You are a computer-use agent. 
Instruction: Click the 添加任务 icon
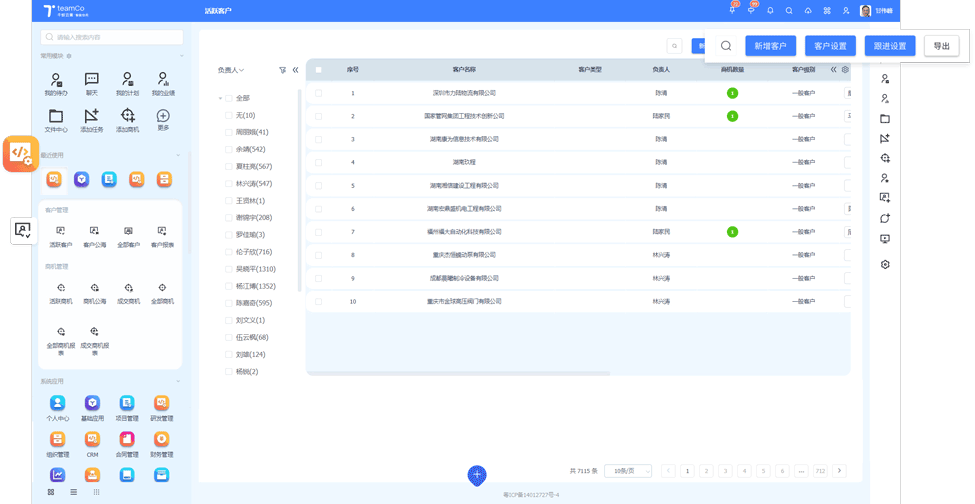(x=91, y=120)
